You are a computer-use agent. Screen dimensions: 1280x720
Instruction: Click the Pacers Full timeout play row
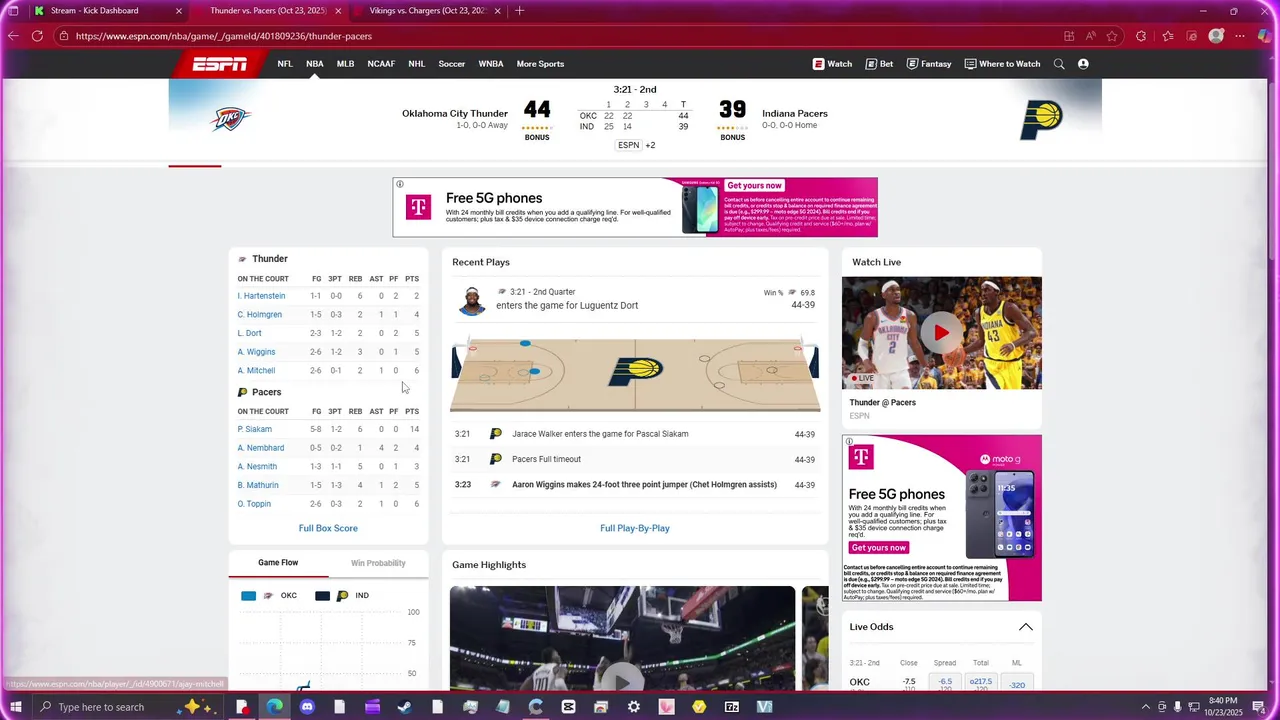(x=634, y=460)
